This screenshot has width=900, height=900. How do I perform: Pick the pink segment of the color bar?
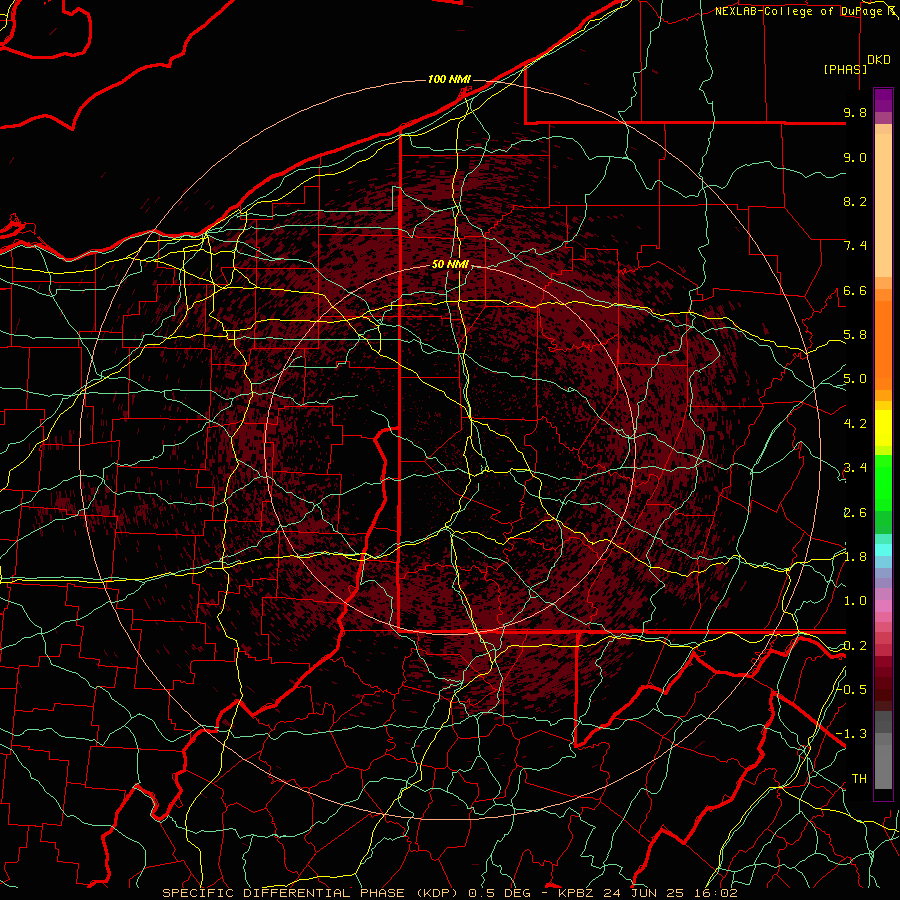pos(883,606)
